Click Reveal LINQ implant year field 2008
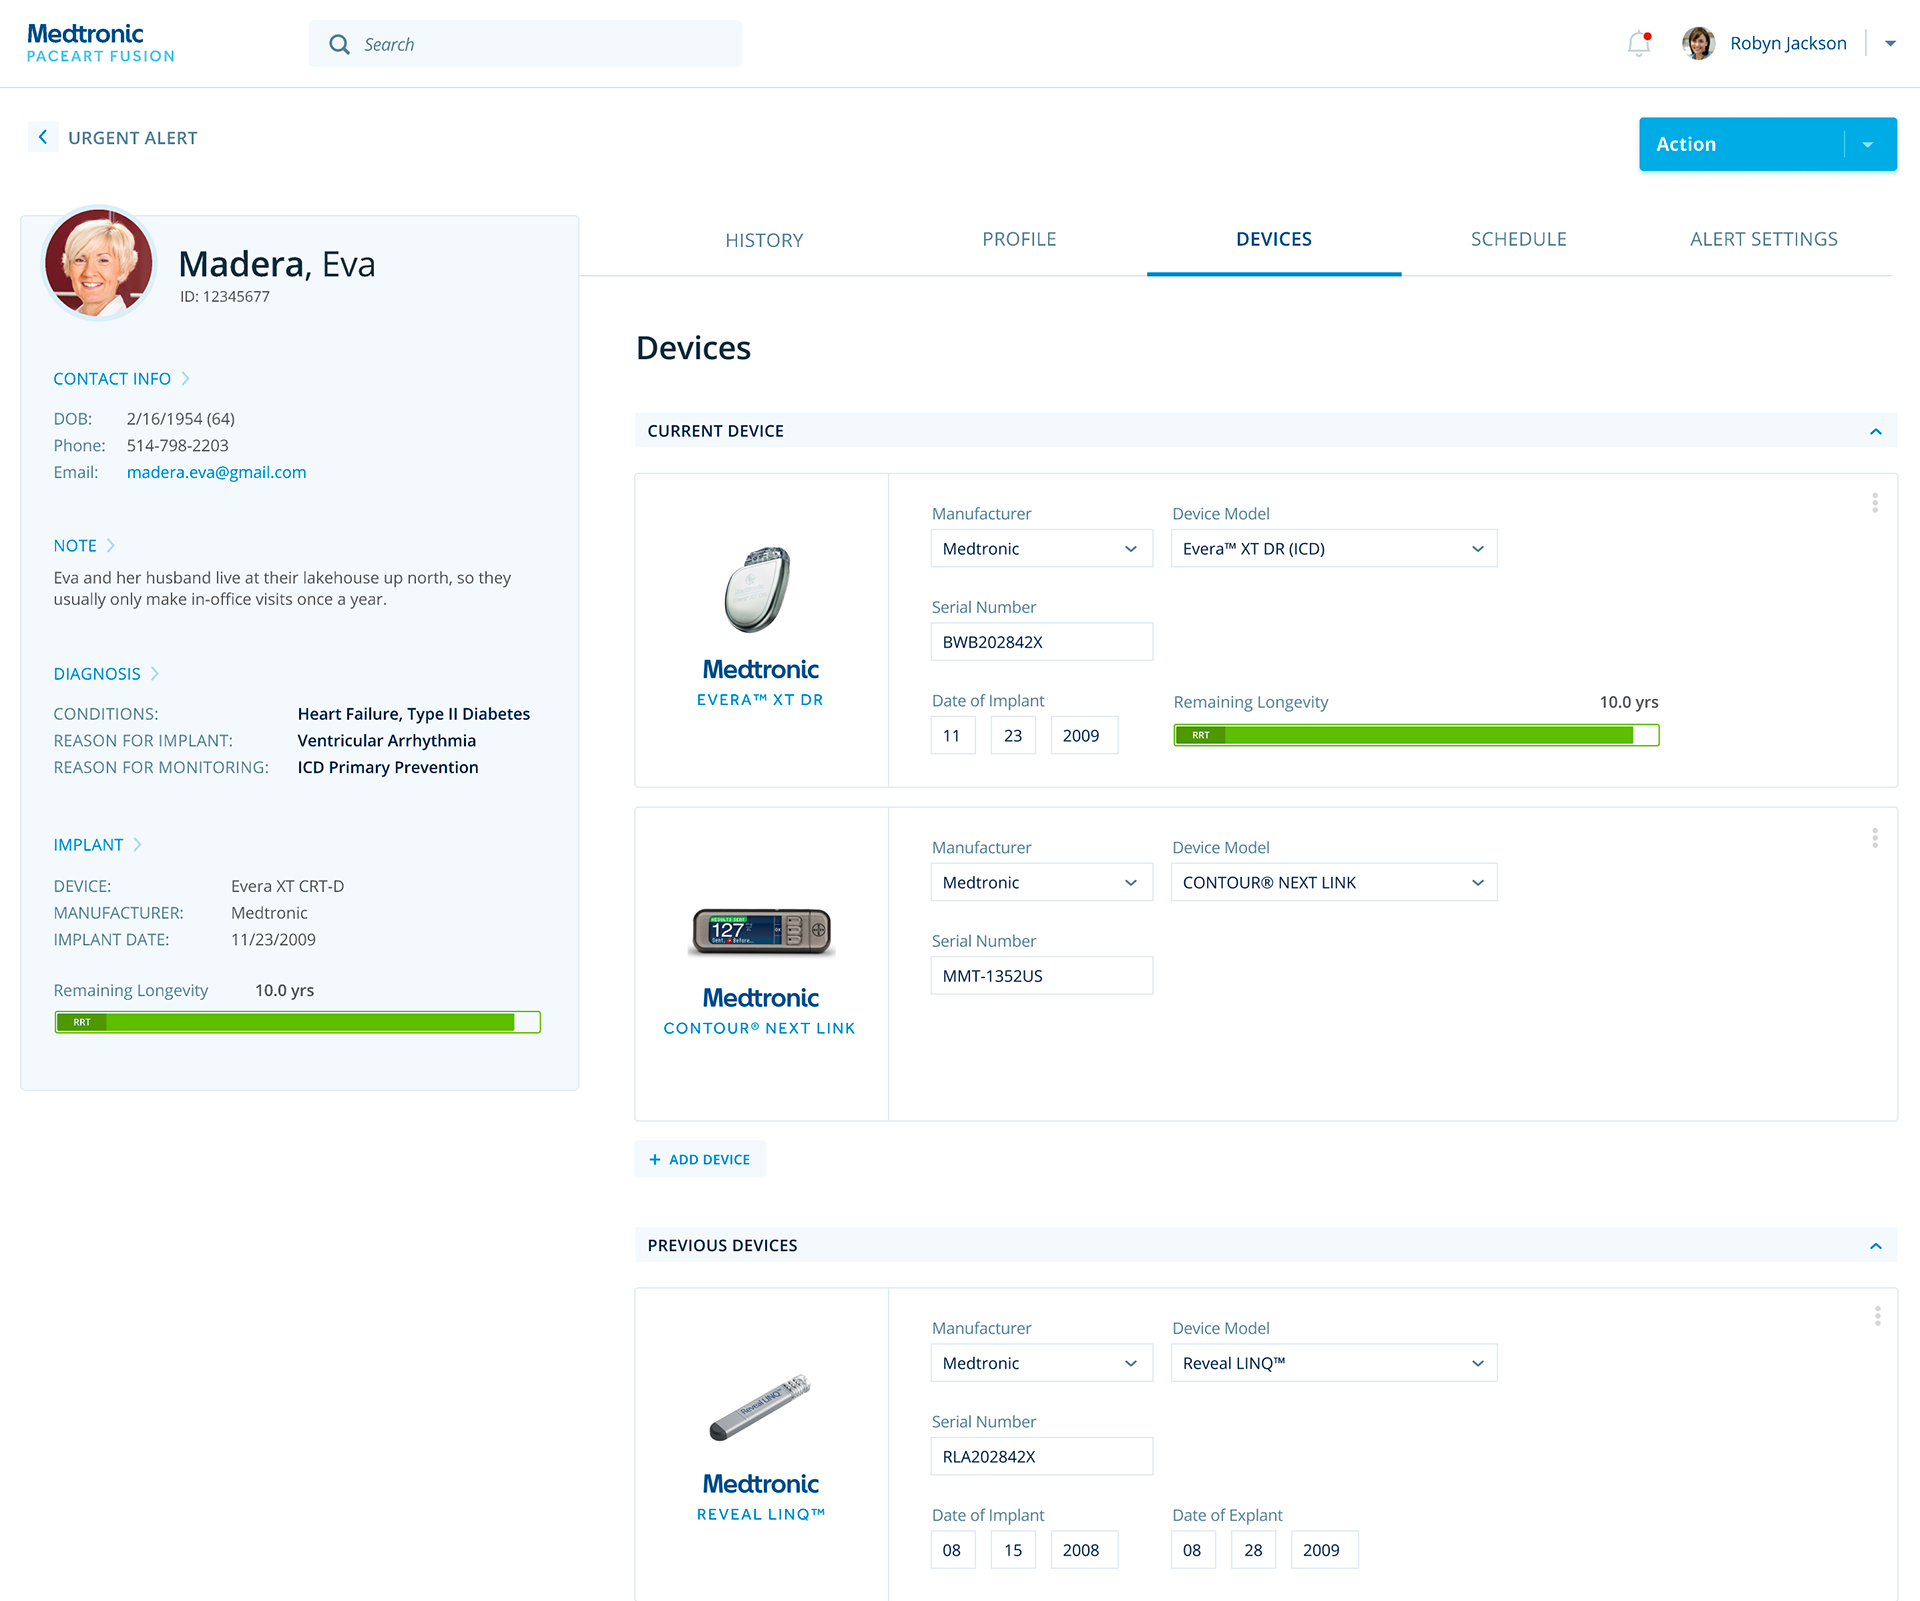Viewport: 1920px width, 1601px height. pos(1084,1550)
